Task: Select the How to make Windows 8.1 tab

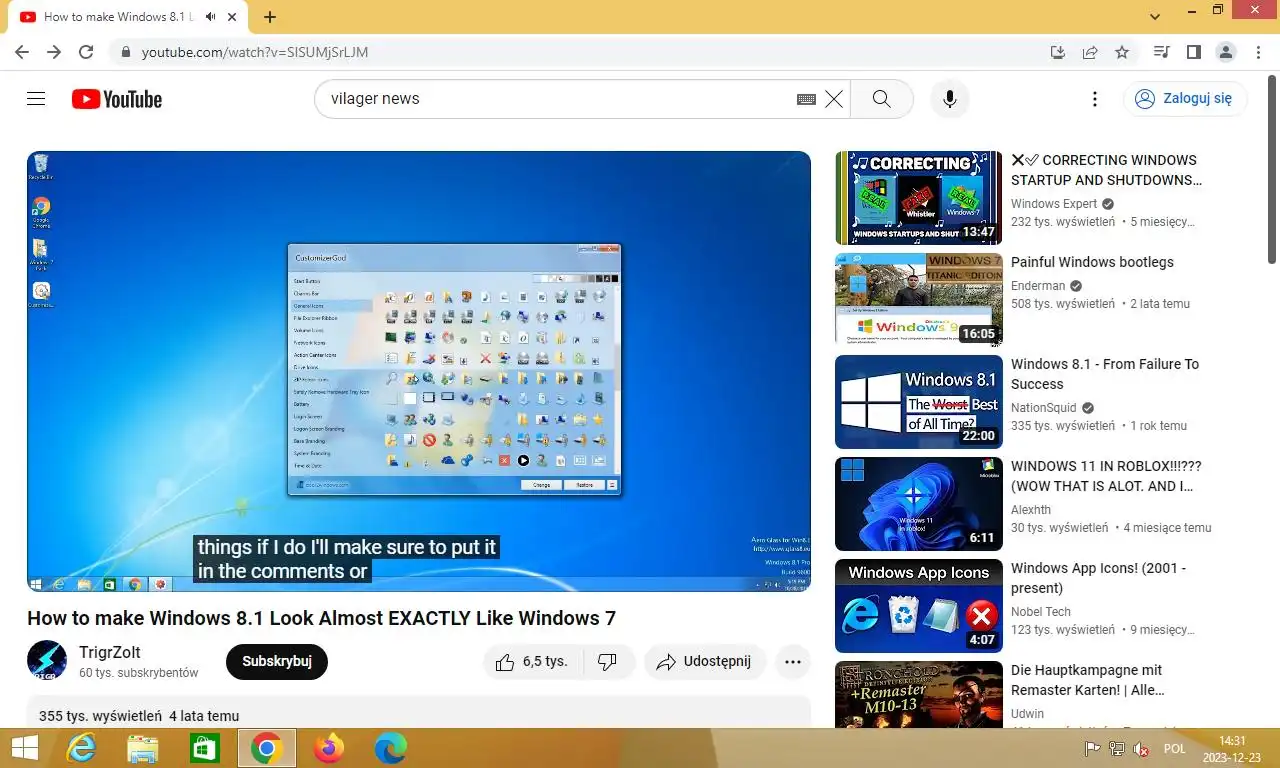Action: pyautogui.click(x=127, y=17)
